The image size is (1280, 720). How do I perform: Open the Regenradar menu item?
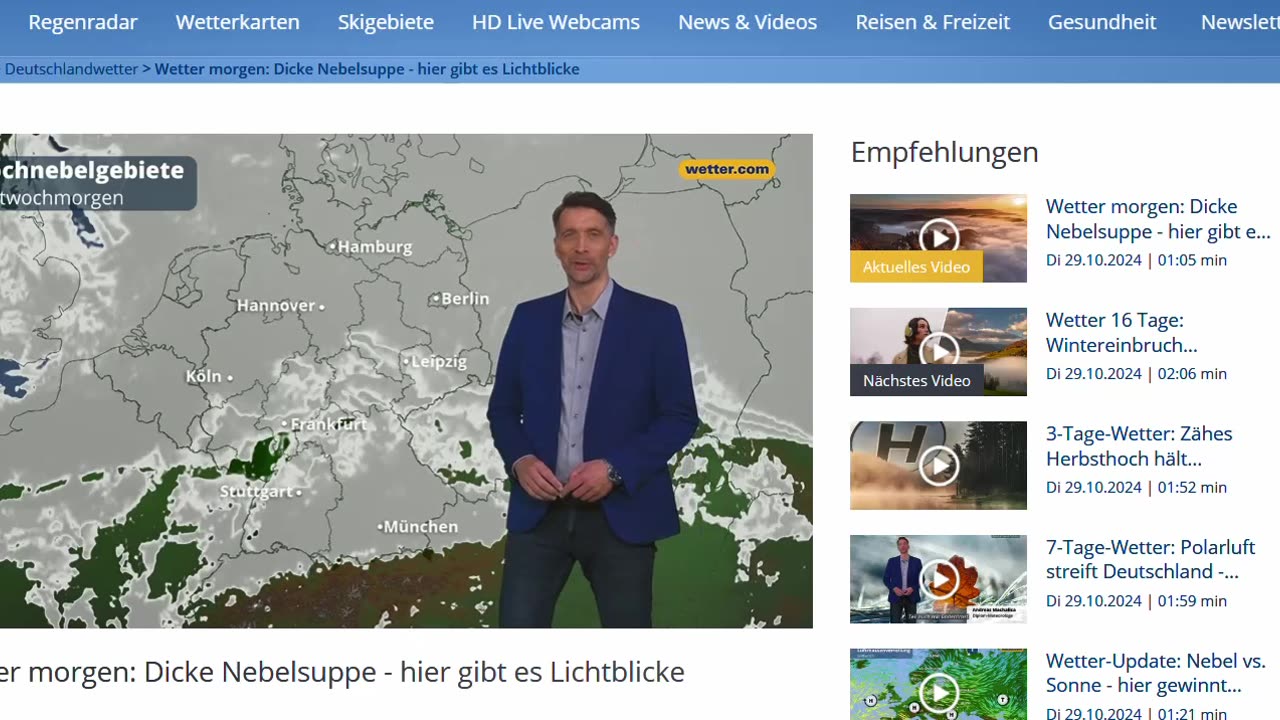(83, 22)
